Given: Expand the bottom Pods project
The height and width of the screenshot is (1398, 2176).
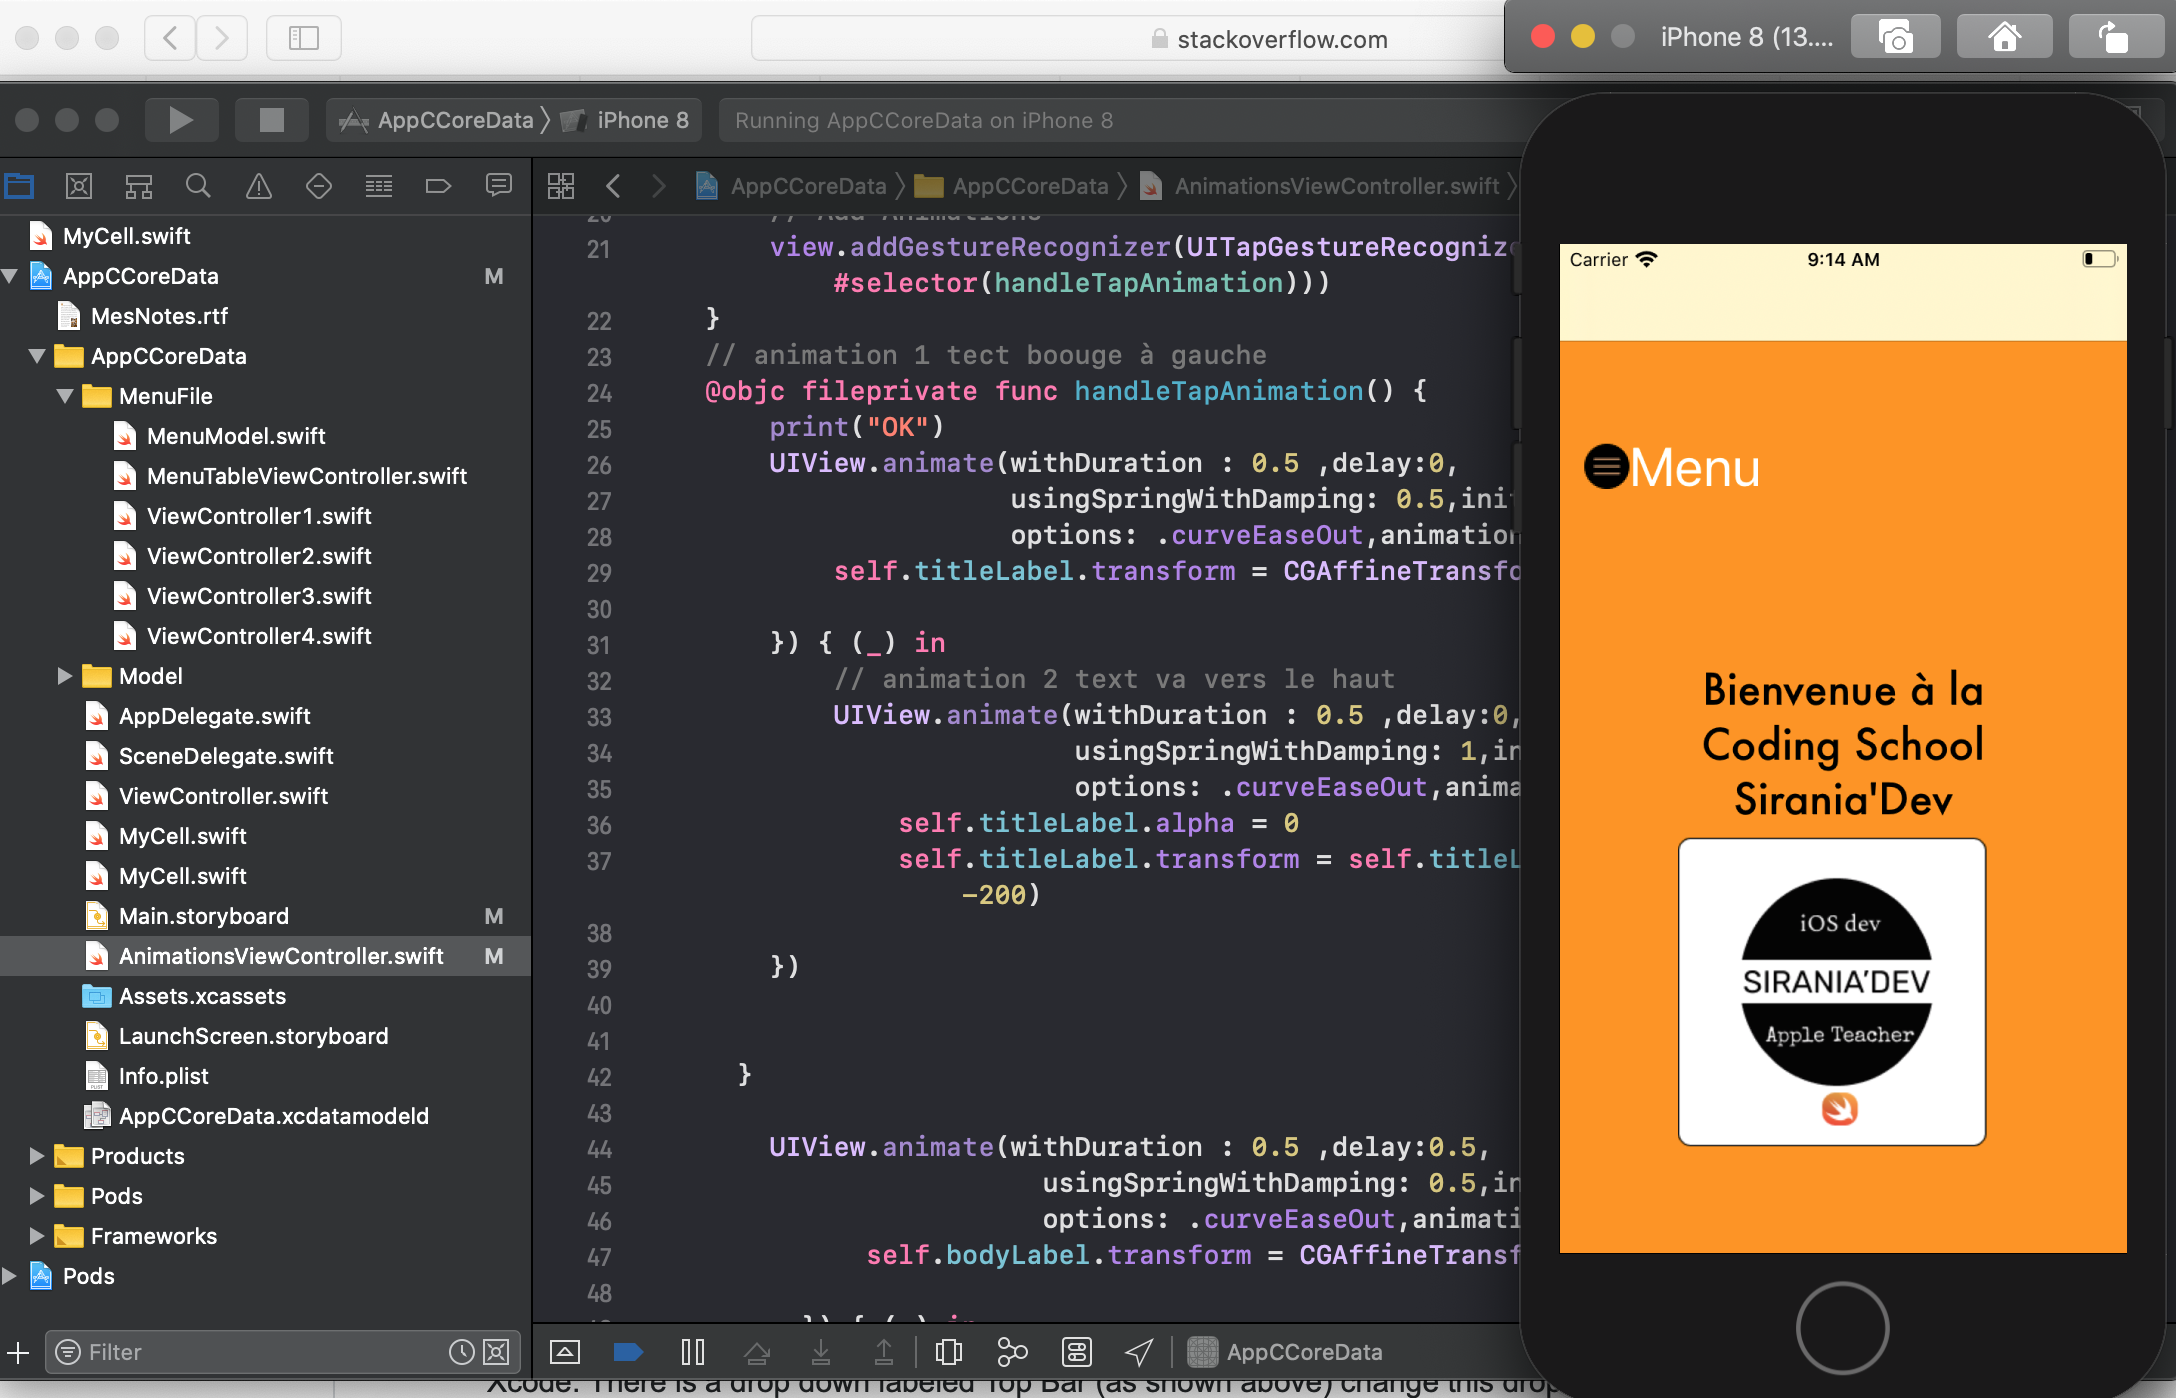Looking at the screenshot, I should coord(9,1276).
